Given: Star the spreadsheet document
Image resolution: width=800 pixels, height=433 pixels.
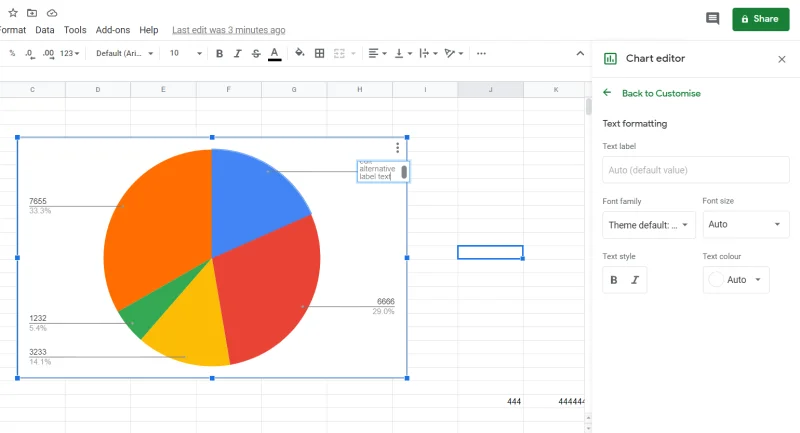Looking at the screenshot, I should click(x=13, y=13).
